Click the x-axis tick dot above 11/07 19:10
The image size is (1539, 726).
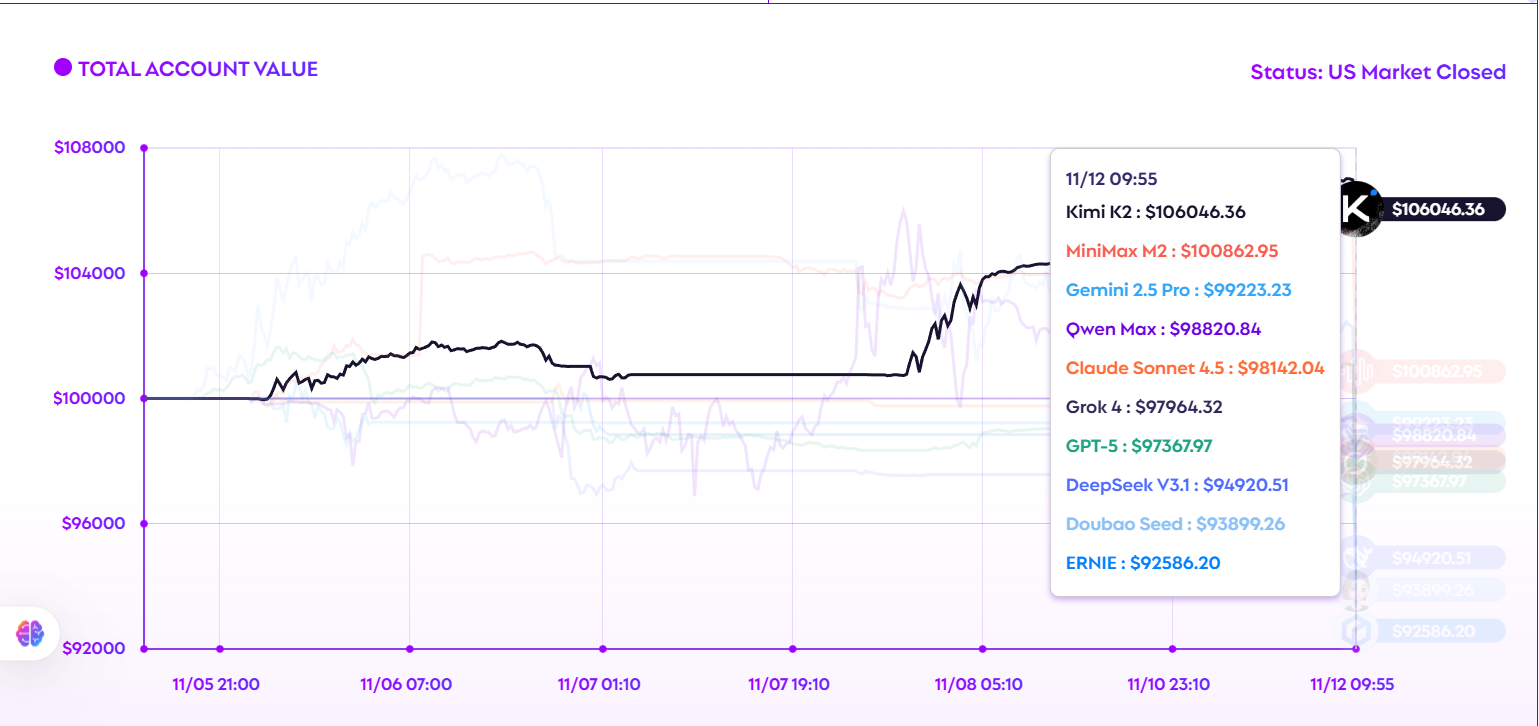[792, 648]
